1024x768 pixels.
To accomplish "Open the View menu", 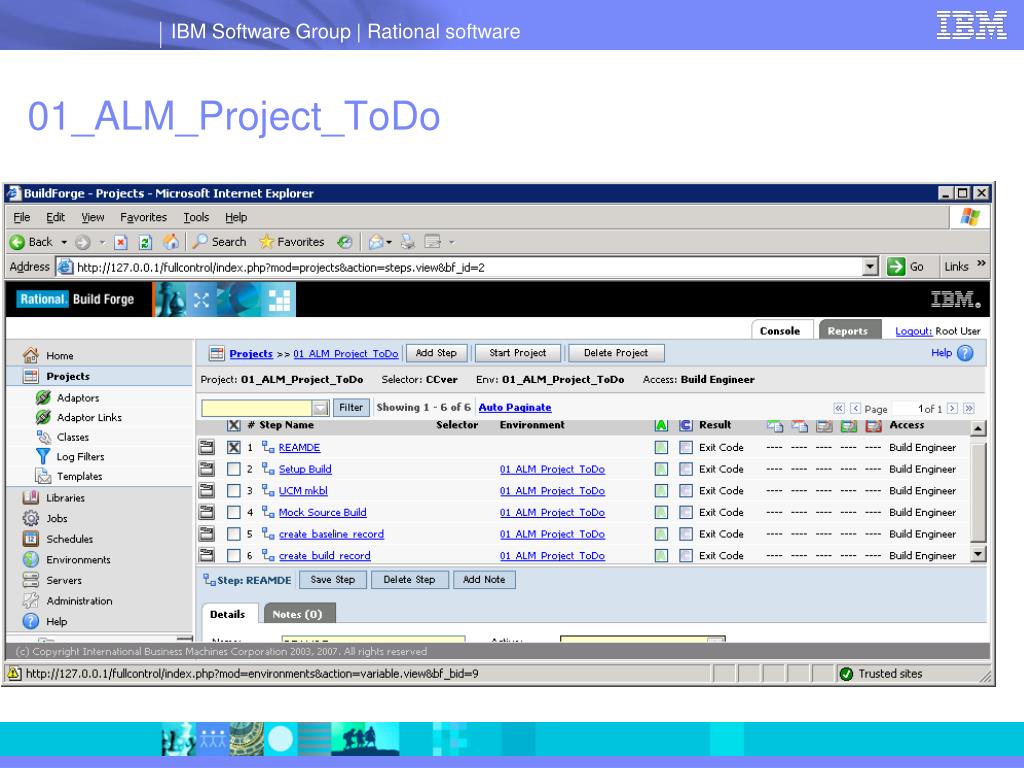I will [x=93, y=217].
